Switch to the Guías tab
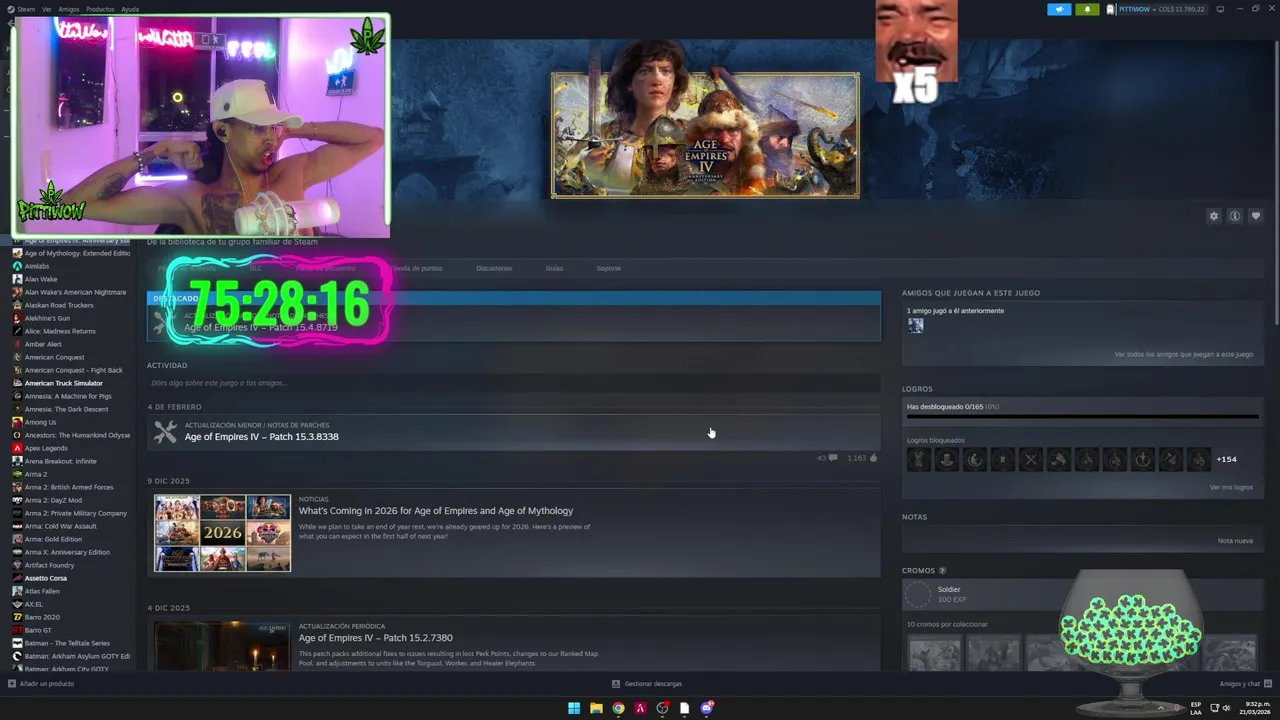 pyautogui.click(x=554, y=268)
